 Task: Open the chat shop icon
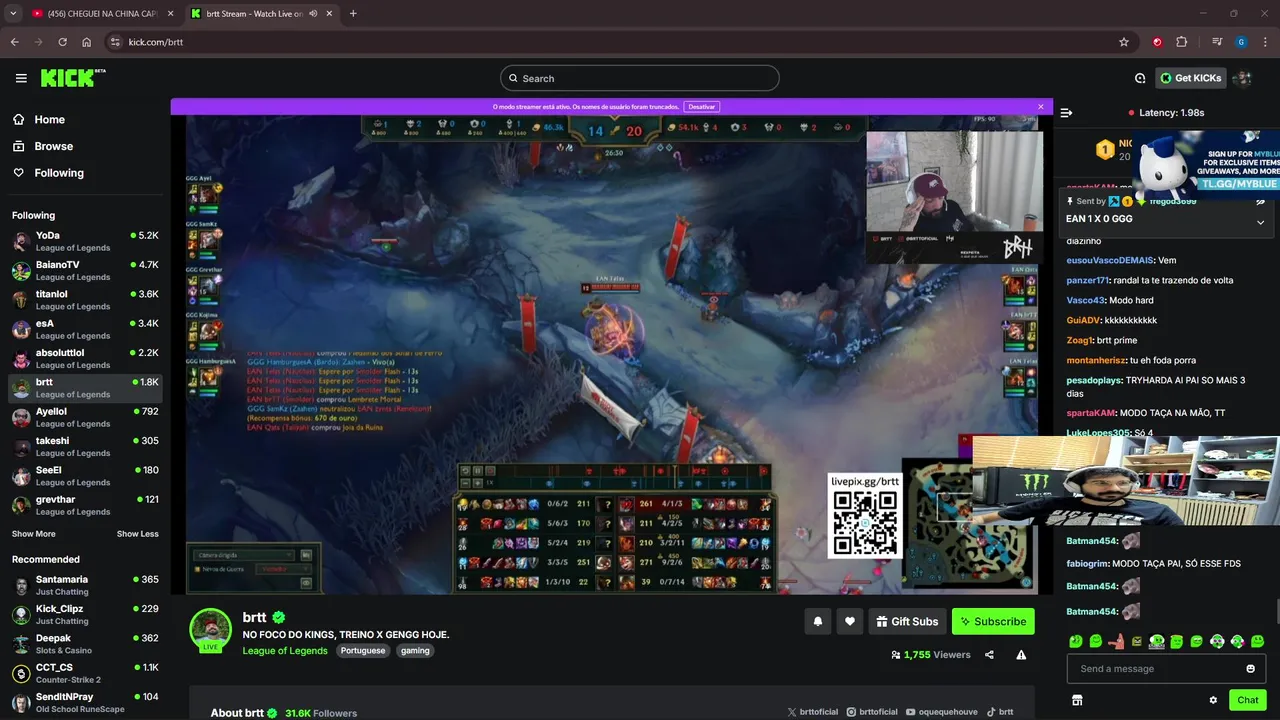point(1077,700)
